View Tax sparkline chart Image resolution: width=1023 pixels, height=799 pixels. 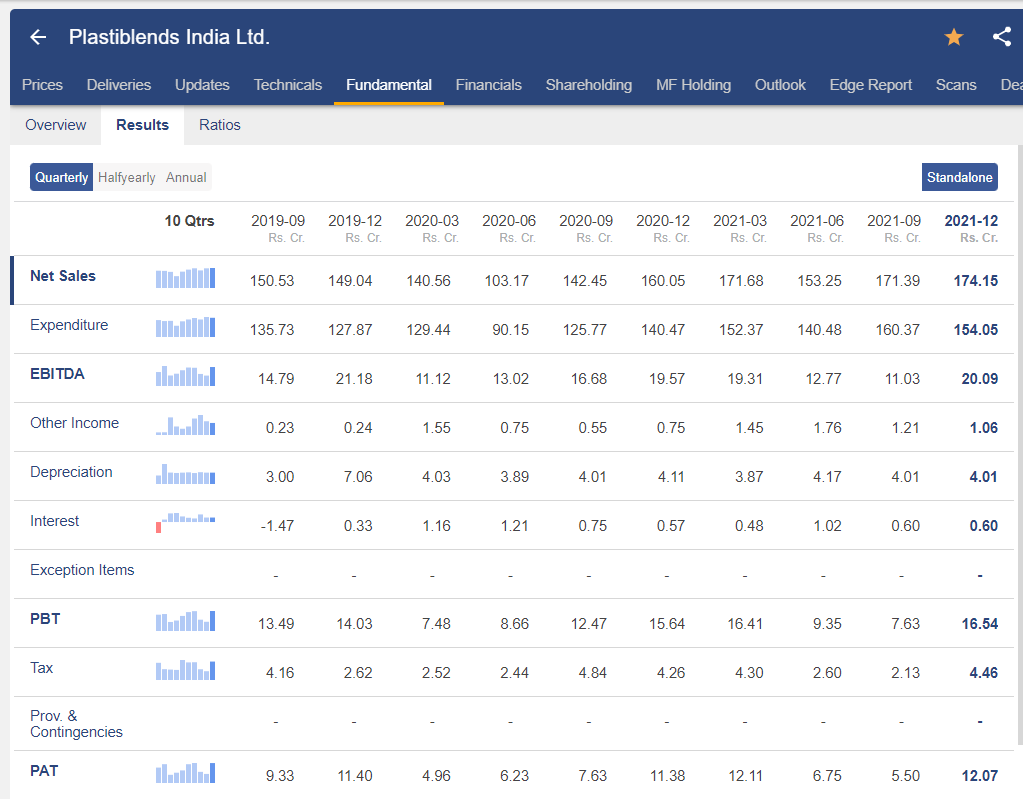pyautogui.click(x=185, y=670)
